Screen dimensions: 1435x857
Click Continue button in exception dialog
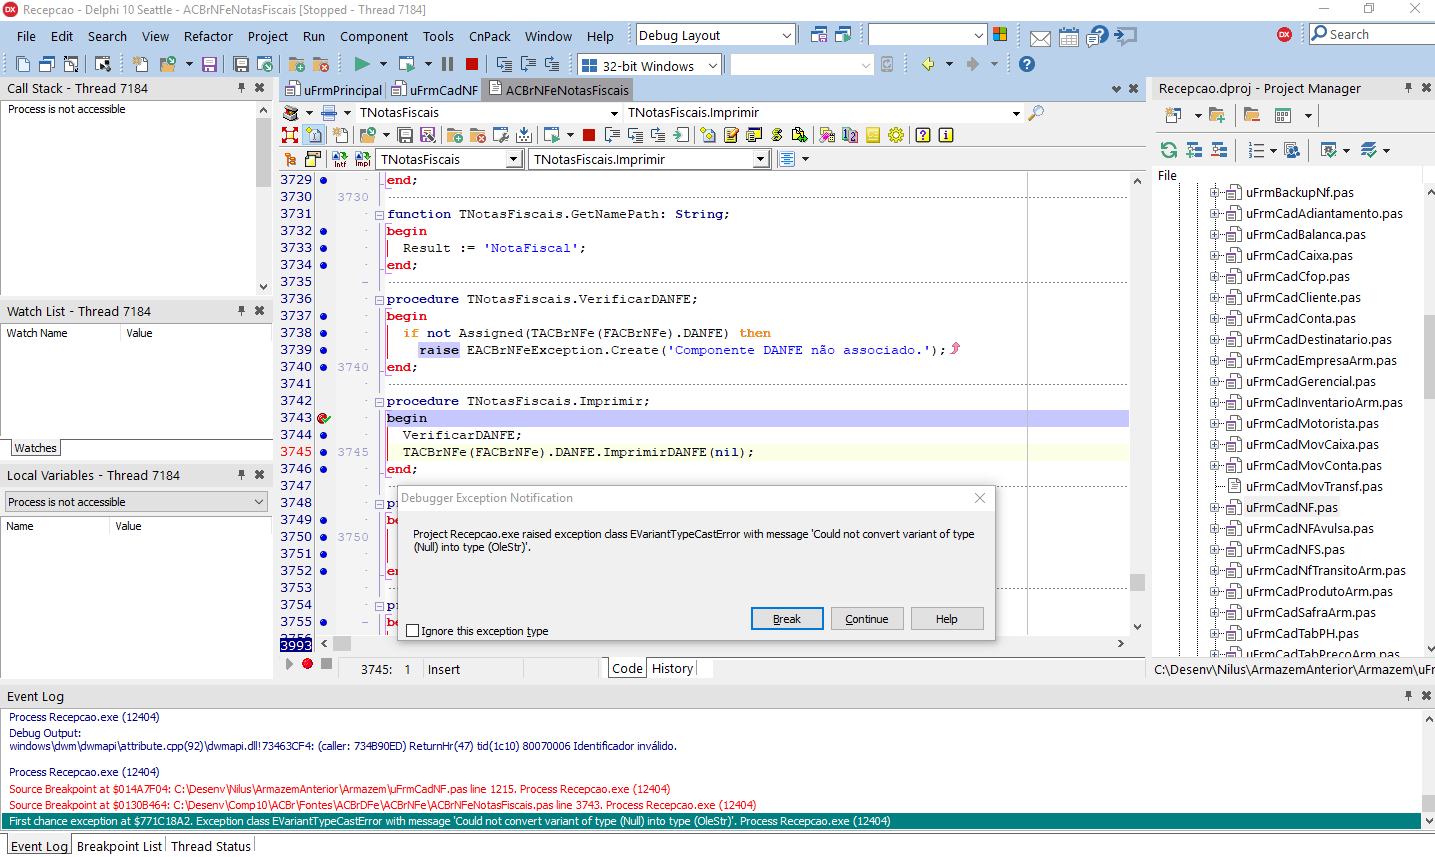point(866,619)
